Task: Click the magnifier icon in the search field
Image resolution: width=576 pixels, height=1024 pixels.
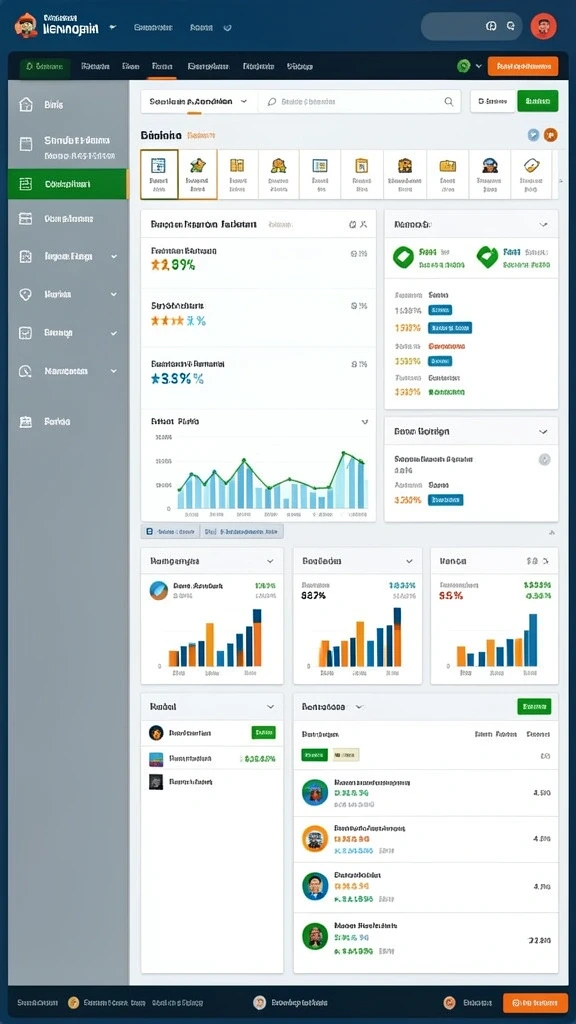Action: pos(449,102)
